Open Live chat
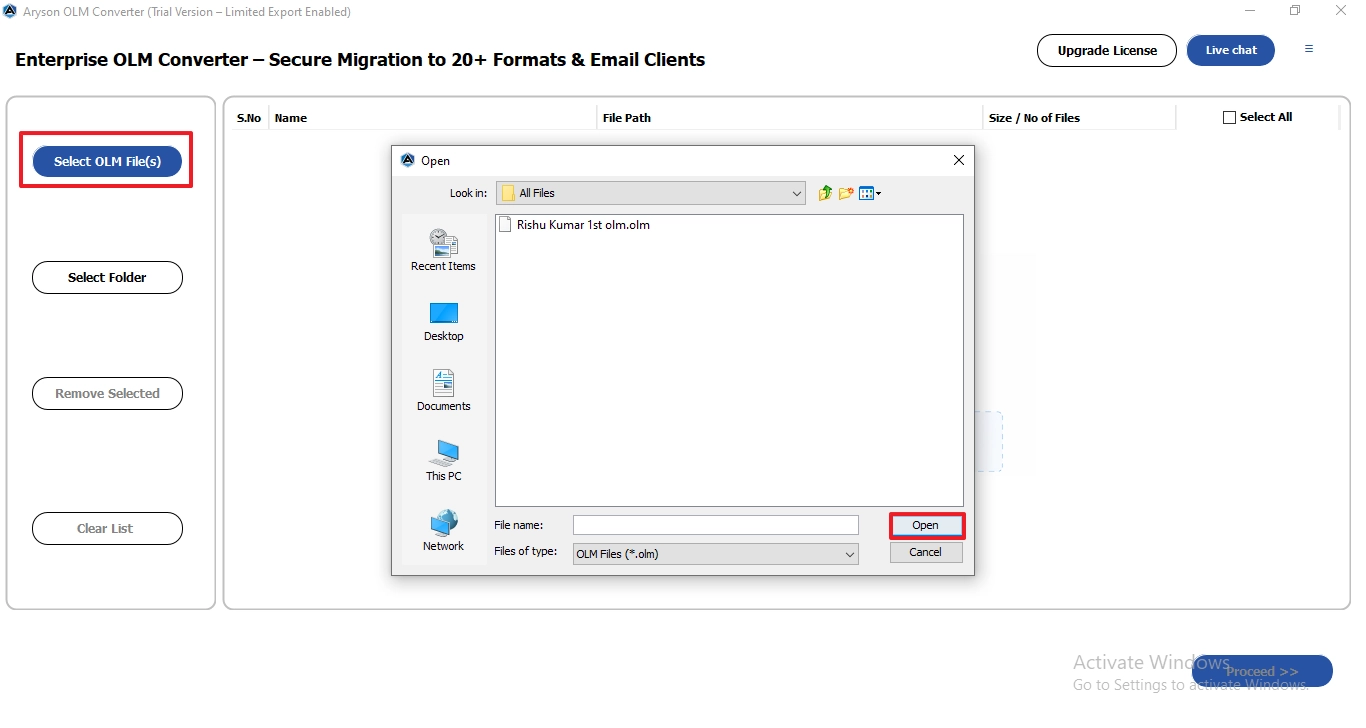 point(1231,50)
